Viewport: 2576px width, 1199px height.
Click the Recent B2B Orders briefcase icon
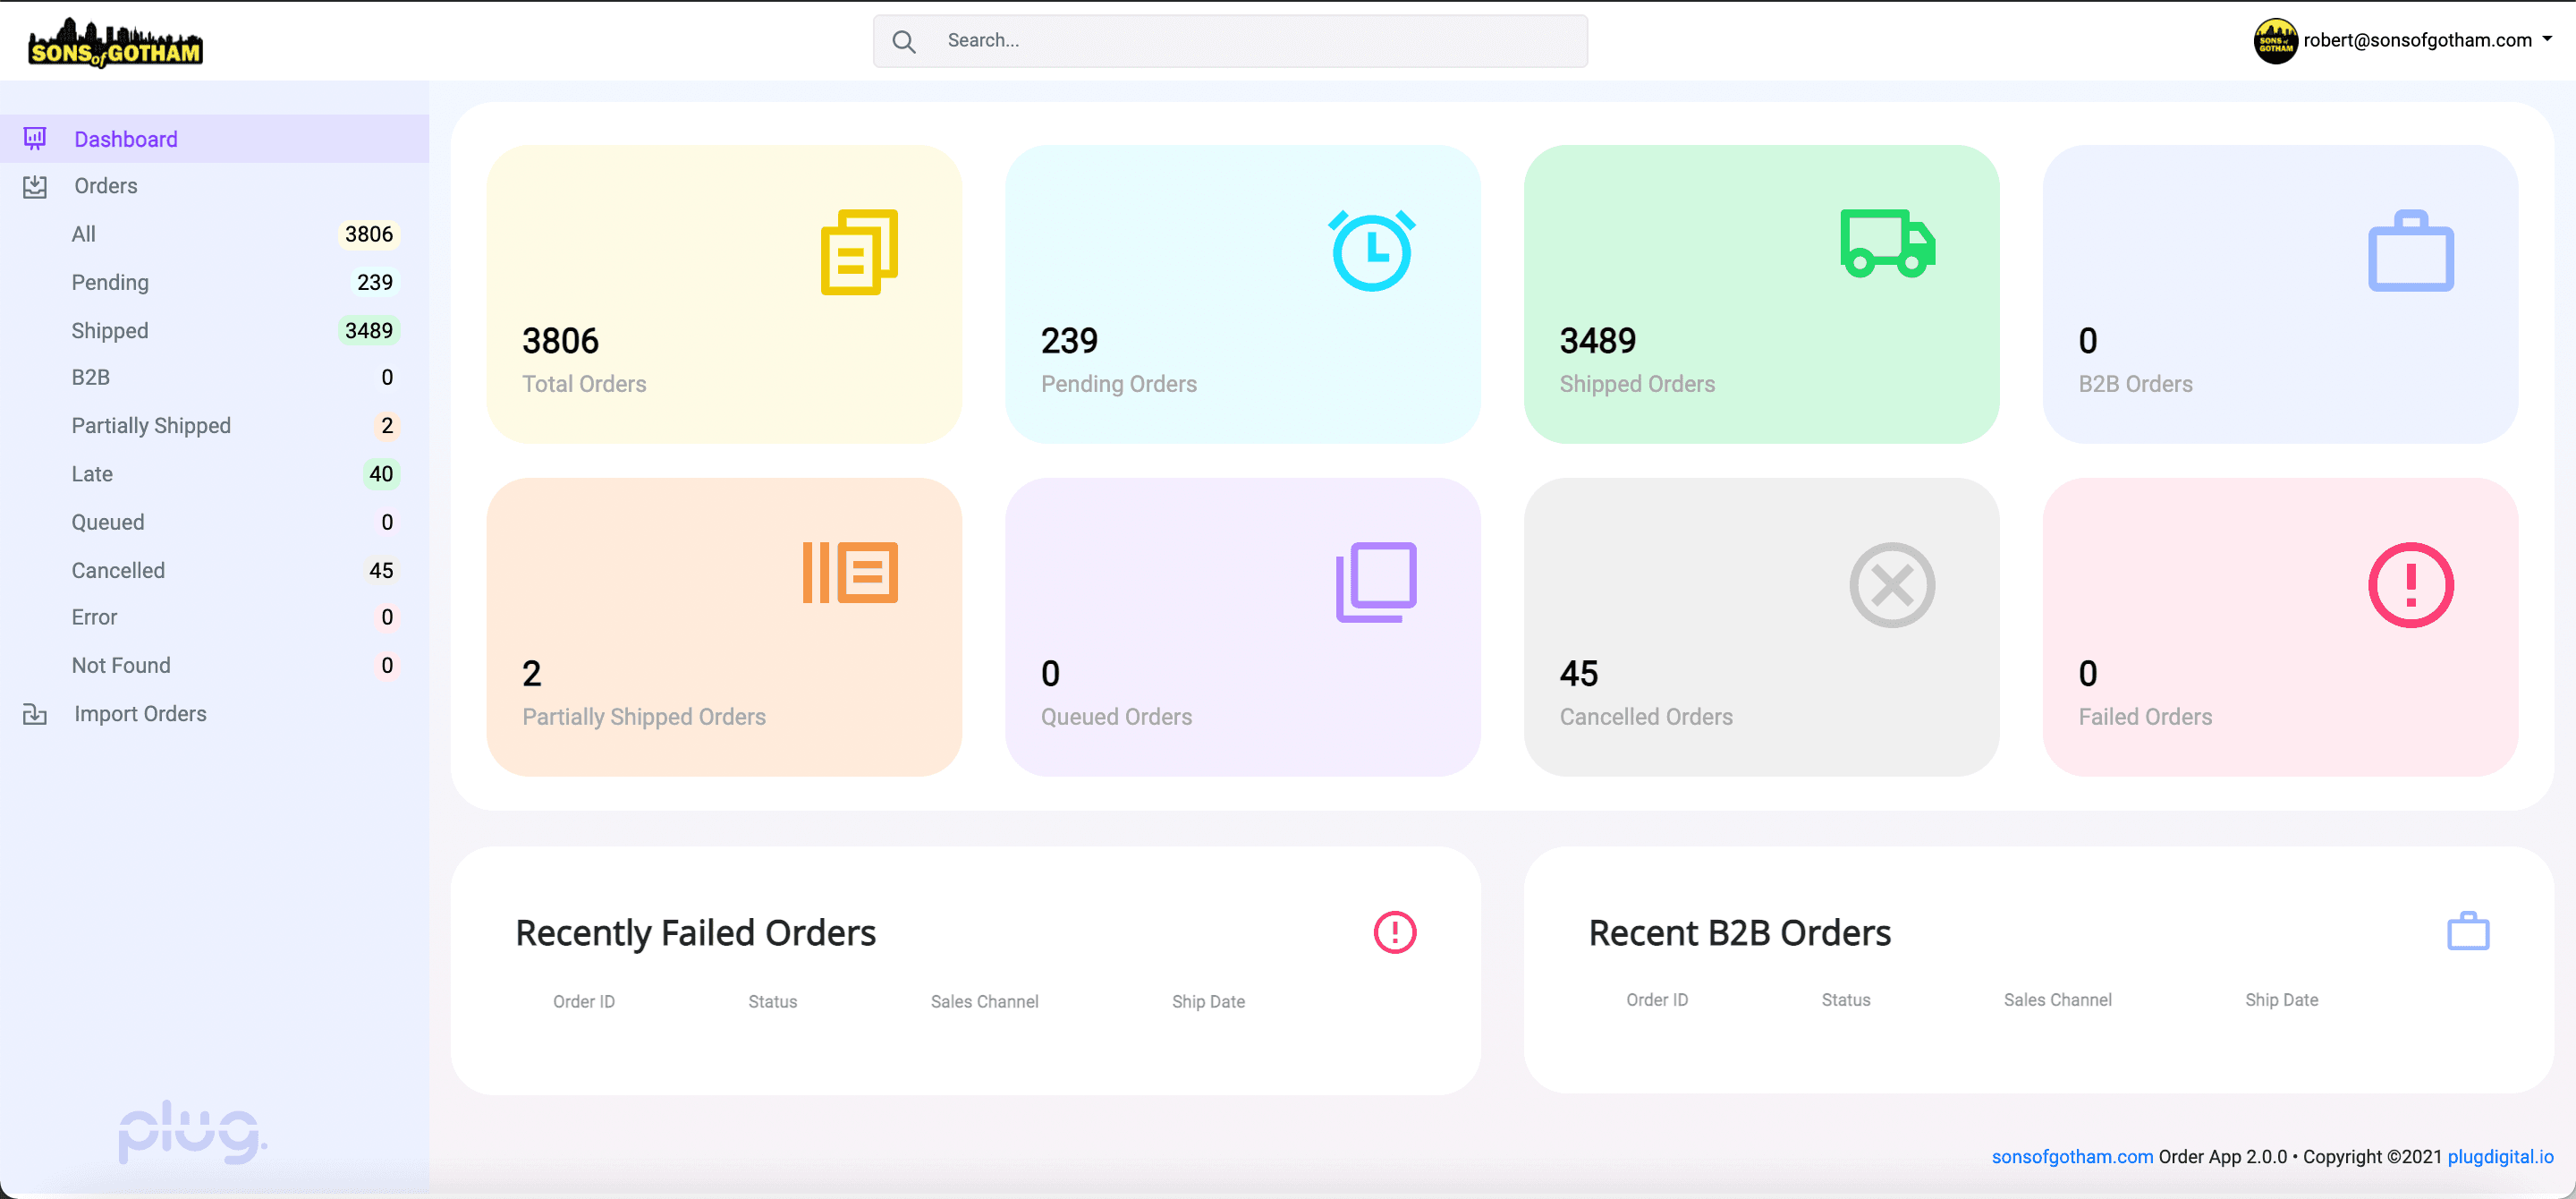click(x=2467, y=931)
